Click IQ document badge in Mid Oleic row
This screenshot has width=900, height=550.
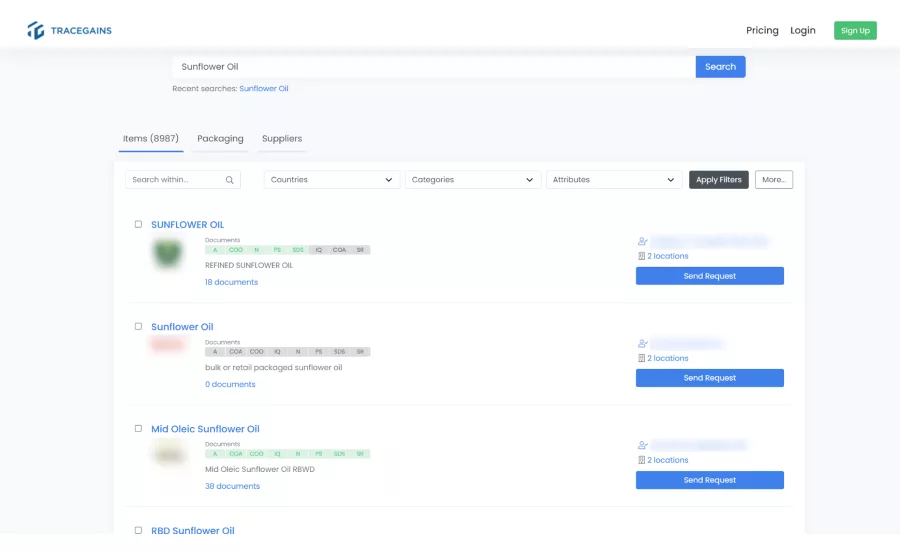pyautogui.click(x=277, y=454)
